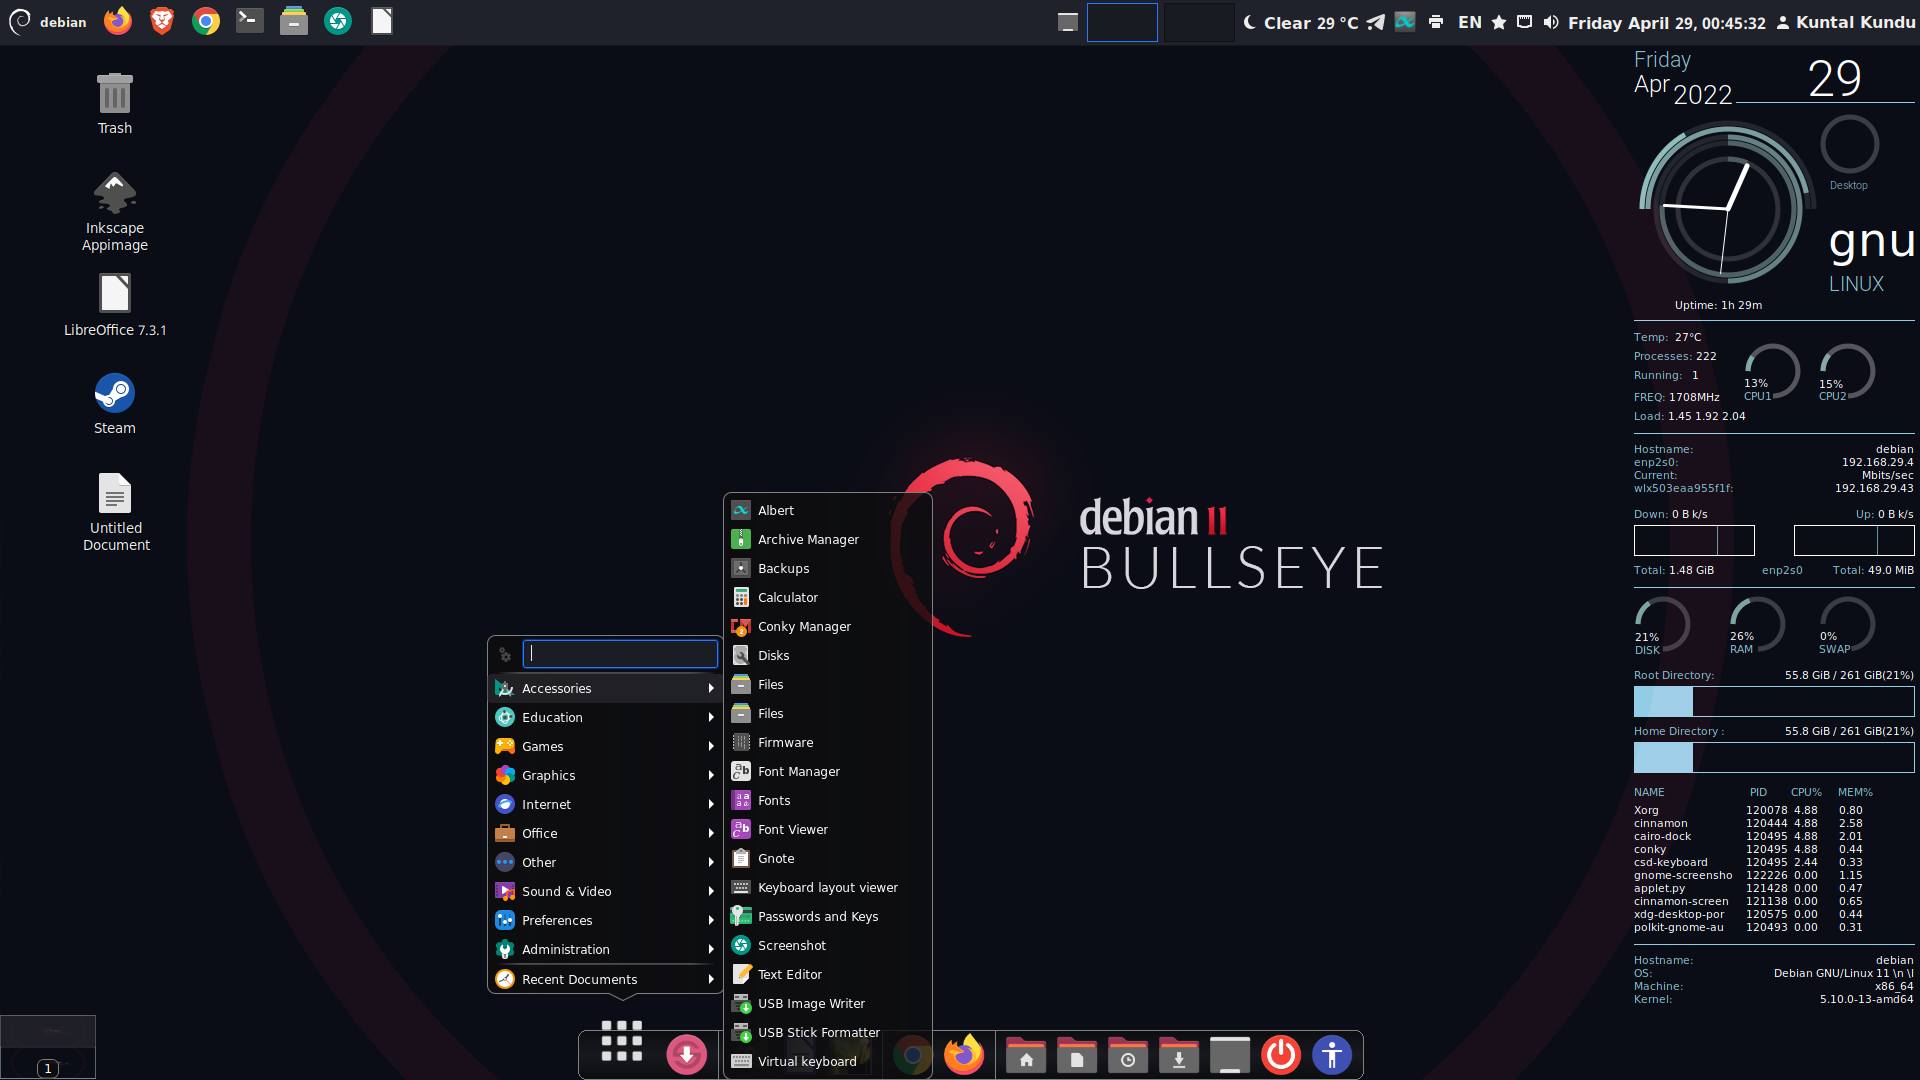Expand the Sound & Video category submenu

coord(605,891)
